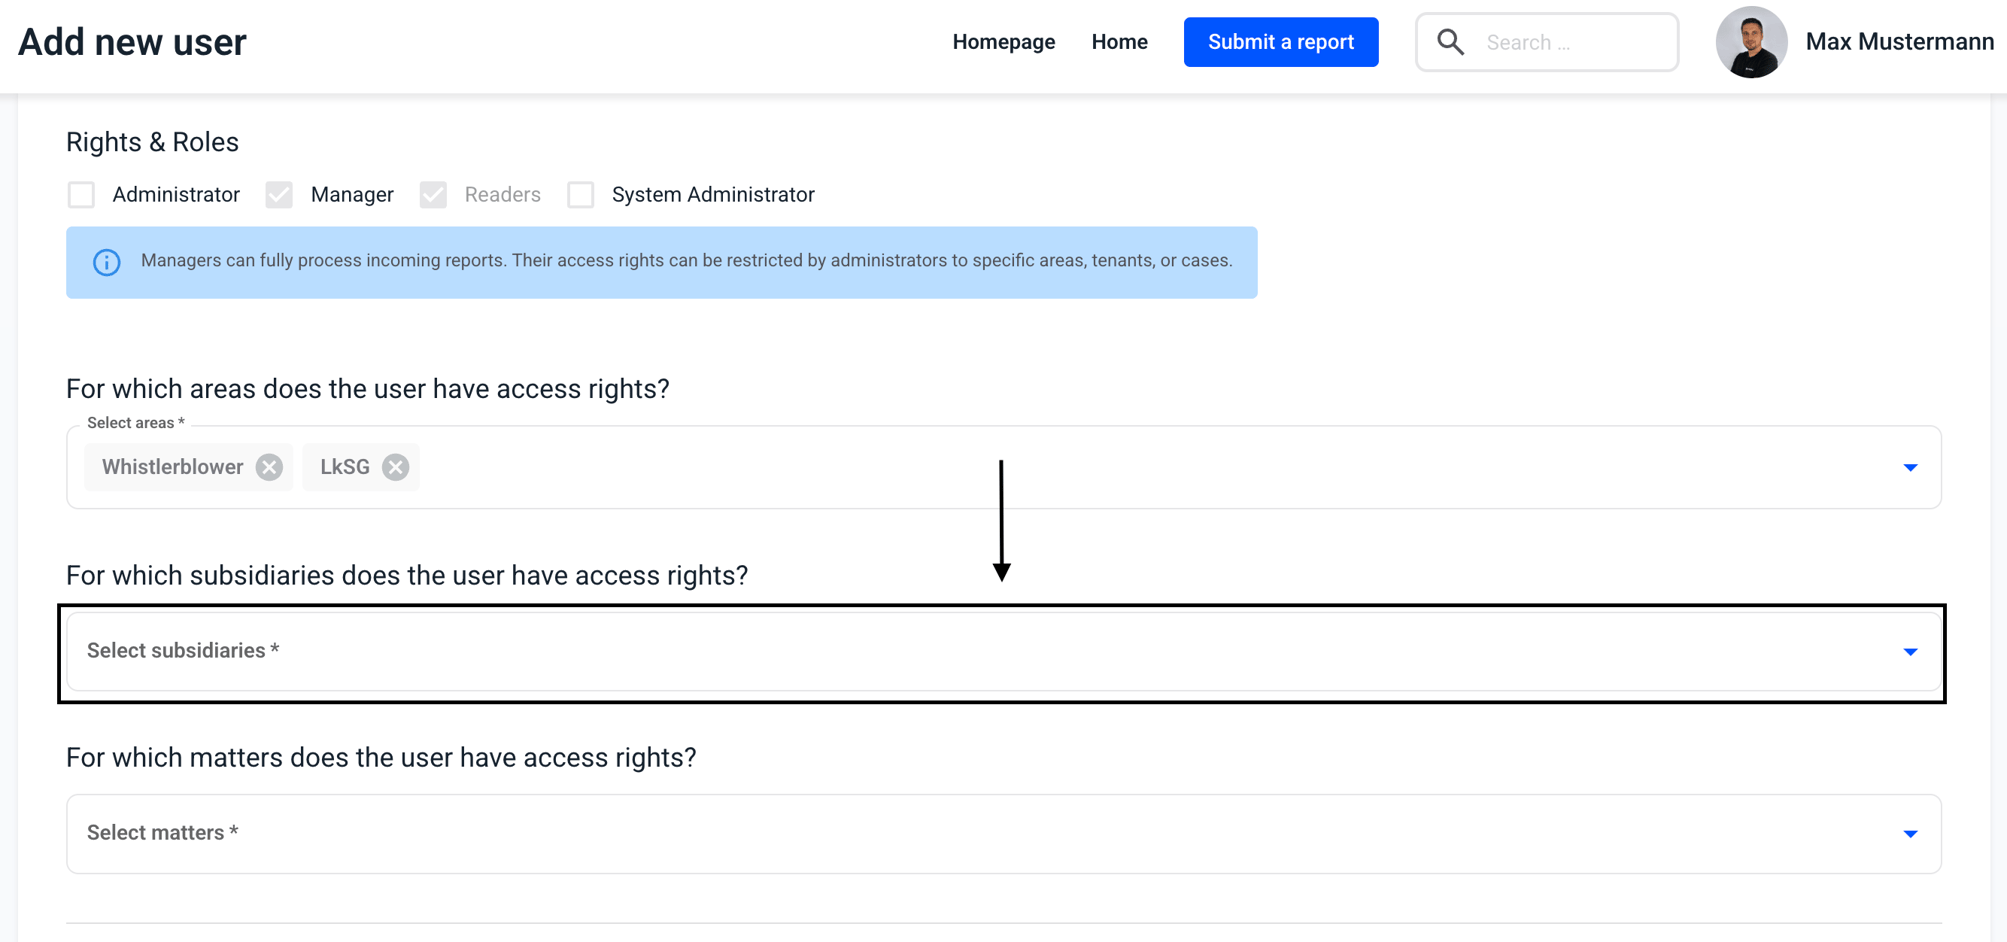Click the info icon in blue banner

pos(107,262)
